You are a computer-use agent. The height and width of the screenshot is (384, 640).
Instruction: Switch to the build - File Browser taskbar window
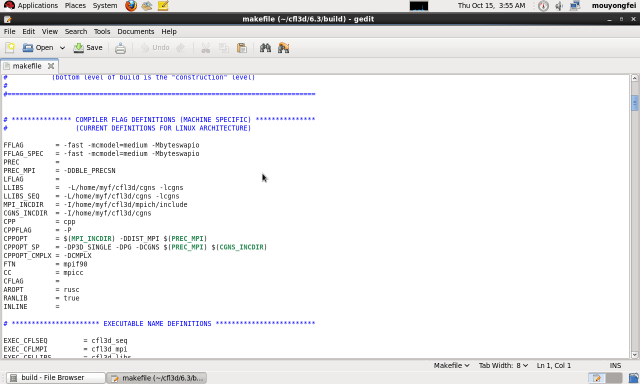click(56, 378)
